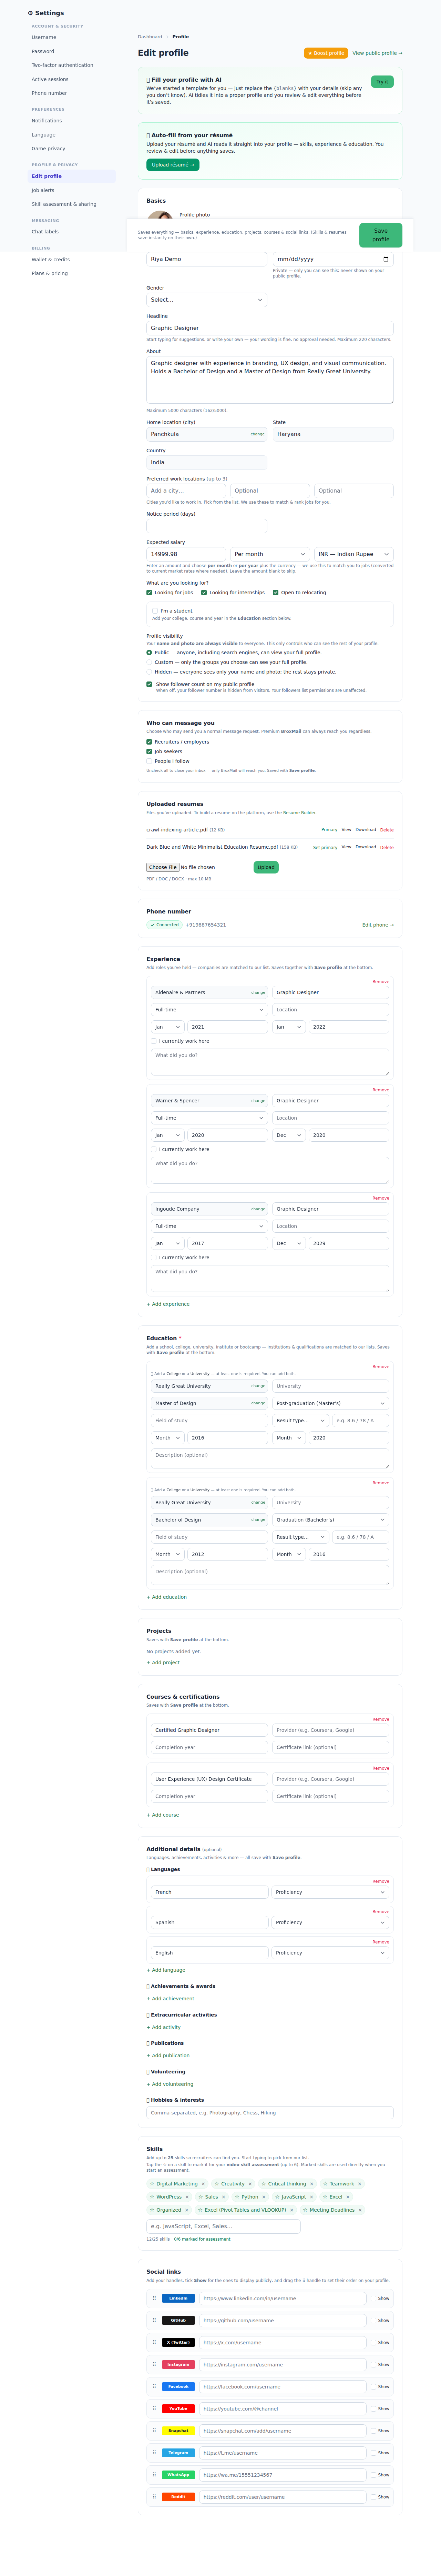The width and height of the screenshot is (441, 2576).
Task: Open Job alerts in sidebar
Action: [x=43, y=190]
